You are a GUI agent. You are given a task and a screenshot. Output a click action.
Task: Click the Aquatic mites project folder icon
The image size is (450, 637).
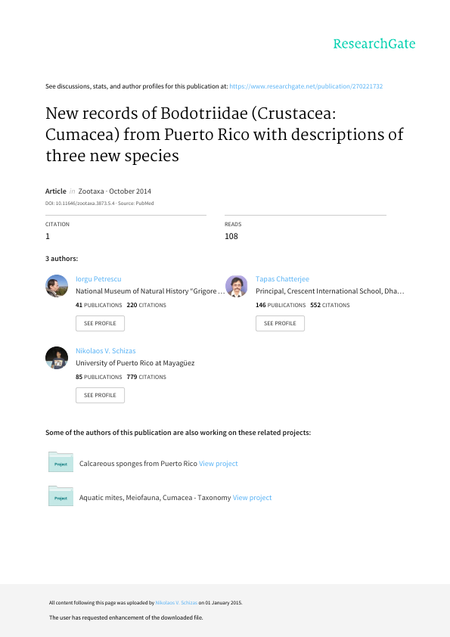[x=61, y=496]
